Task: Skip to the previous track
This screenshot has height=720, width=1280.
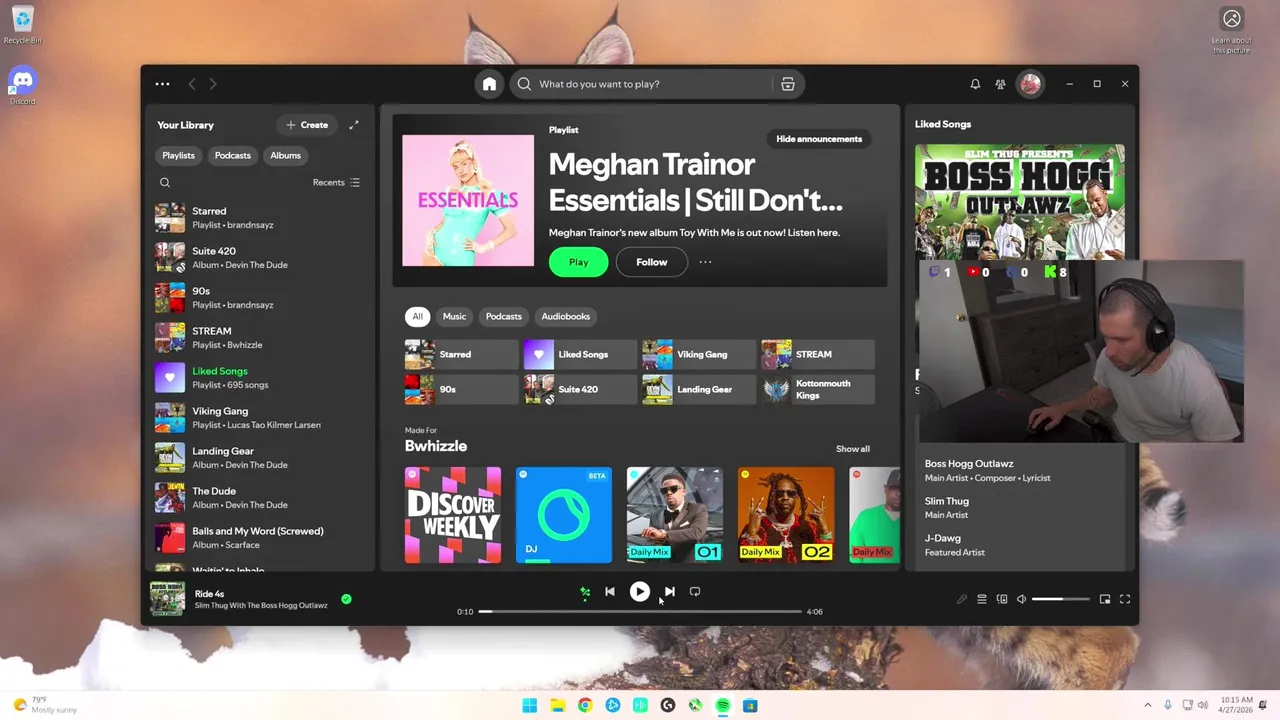Action: point(610,591)
